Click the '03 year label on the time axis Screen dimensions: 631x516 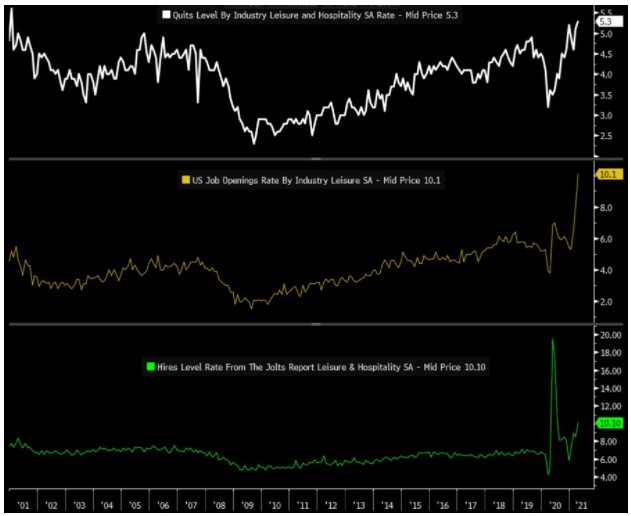click(x=79, y=505)
